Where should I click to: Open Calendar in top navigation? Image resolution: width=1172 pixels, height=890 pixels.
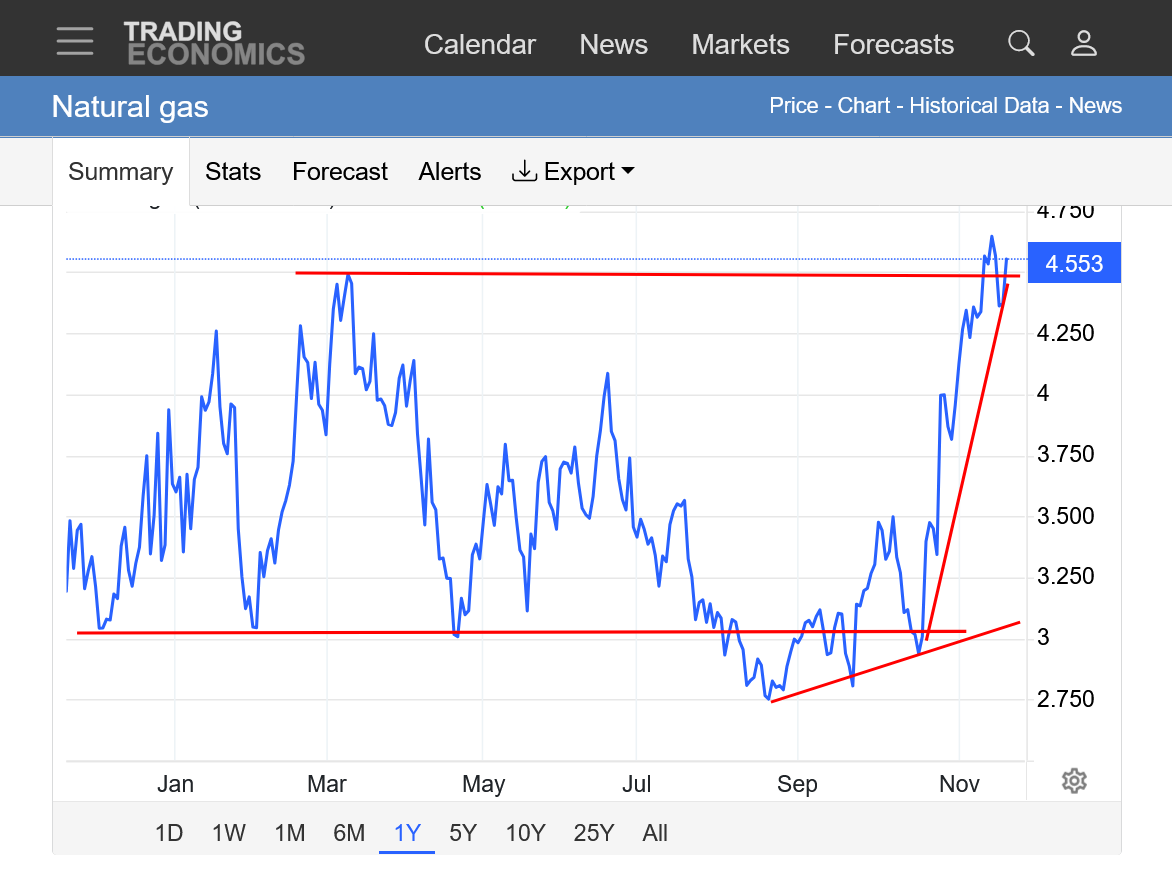coord(480,45)
